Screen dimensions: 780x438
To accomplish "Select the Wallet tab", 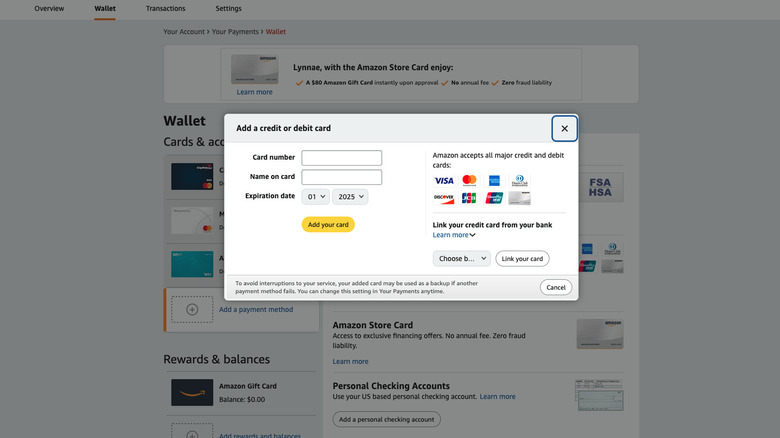I will coord(105,8).
